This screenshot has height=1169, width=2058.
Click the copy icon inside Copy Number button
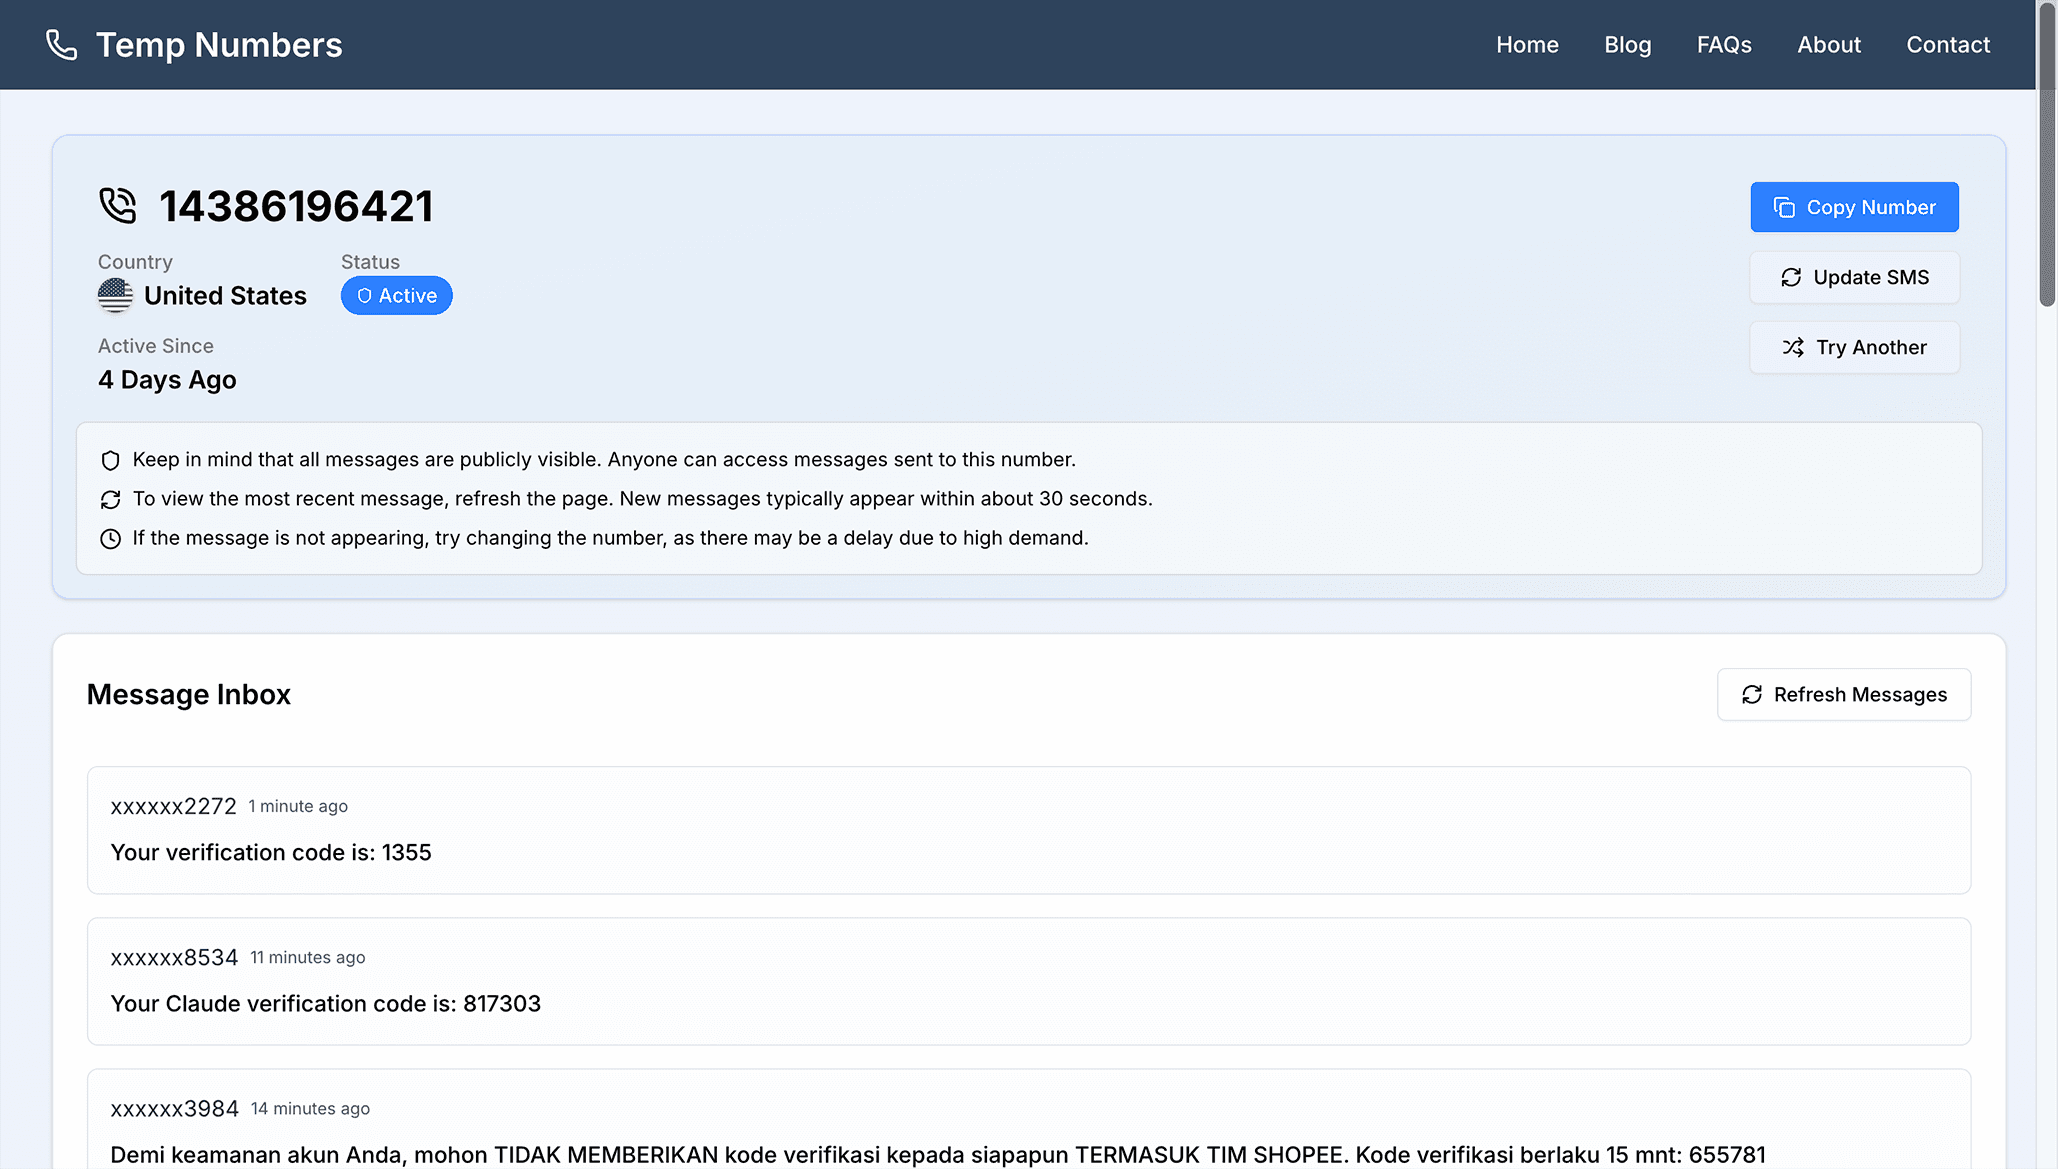click(x=1784, y=207)
